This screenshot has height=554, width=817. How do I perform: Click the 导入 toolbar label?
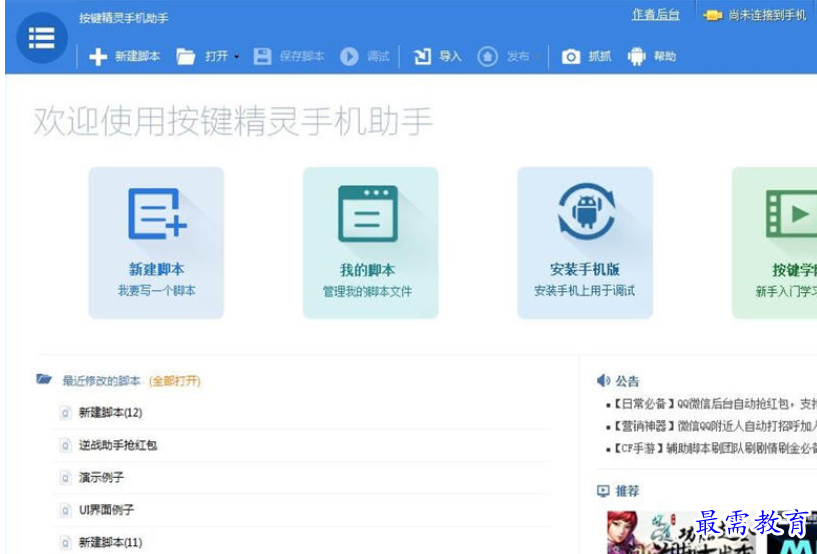pos(450,56)
